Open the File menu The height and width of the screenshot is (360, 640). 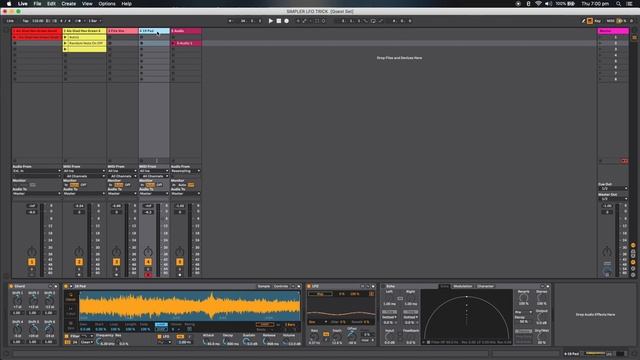(x=37, y=4)
